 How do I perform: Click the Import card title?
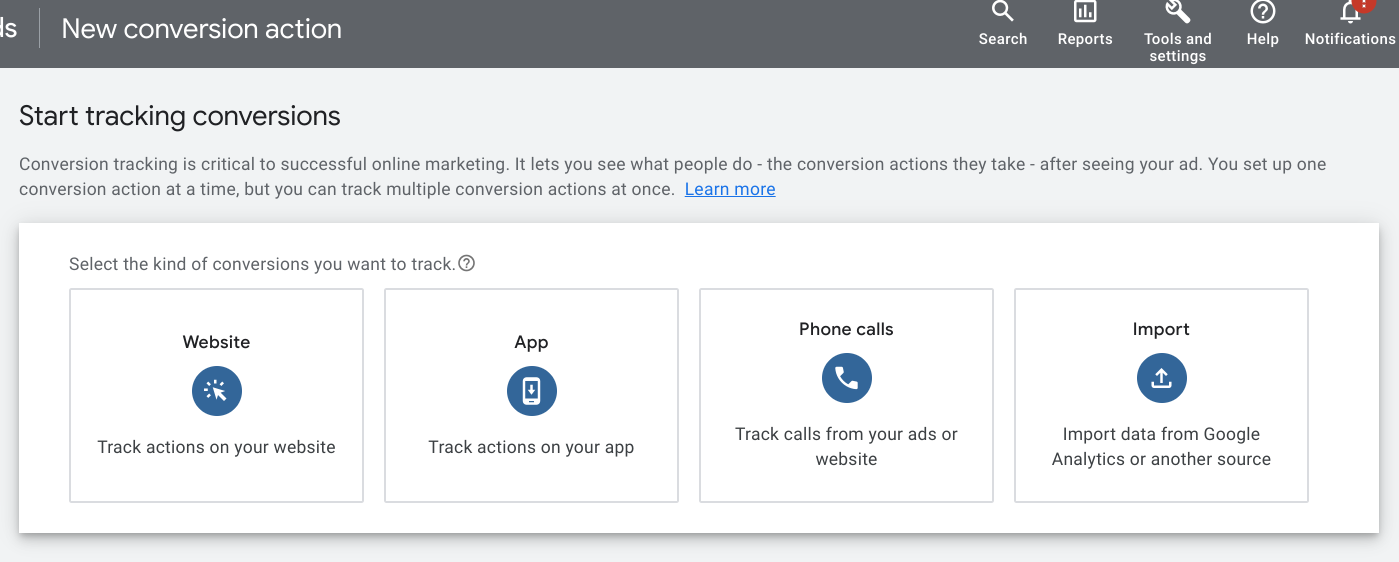pyautogui.click(x=1161, y=329)
